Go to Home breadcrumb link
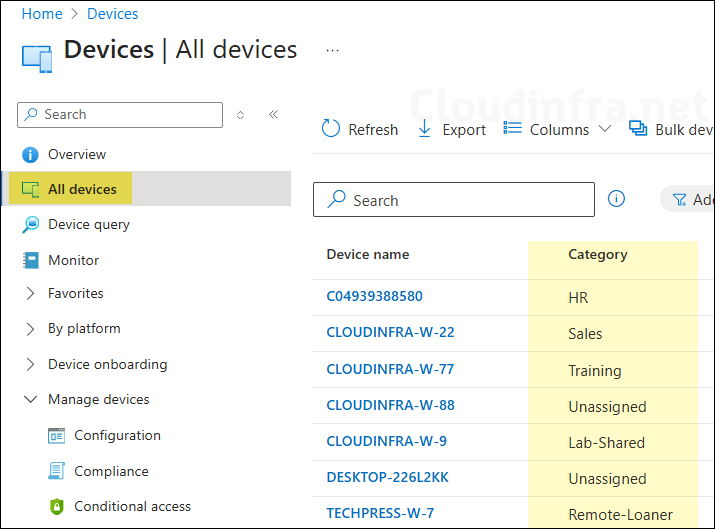 coord(42,14)
